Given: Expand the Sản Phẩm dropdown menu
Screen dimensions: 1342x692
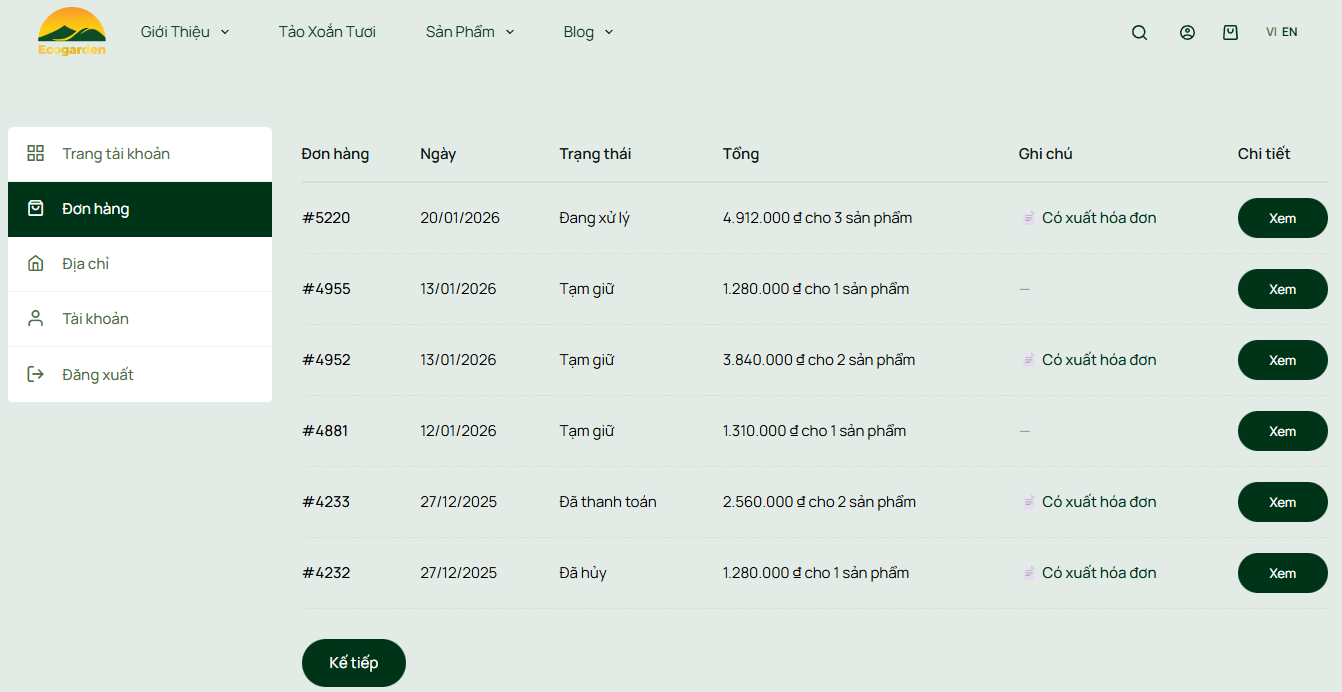Looking at the screenshot, I should pos(470,32).
